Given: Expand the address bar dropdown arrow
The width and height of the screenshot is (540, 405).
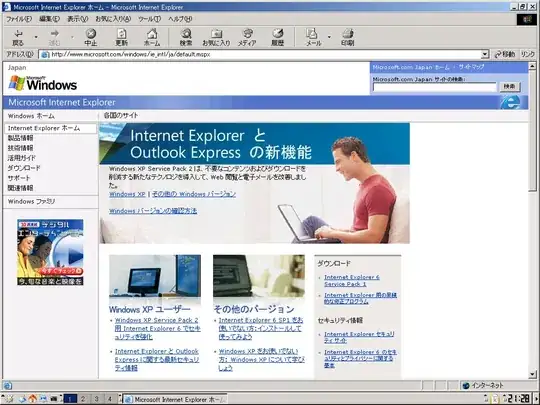Looking at the screenshot, I should point(485,54).
